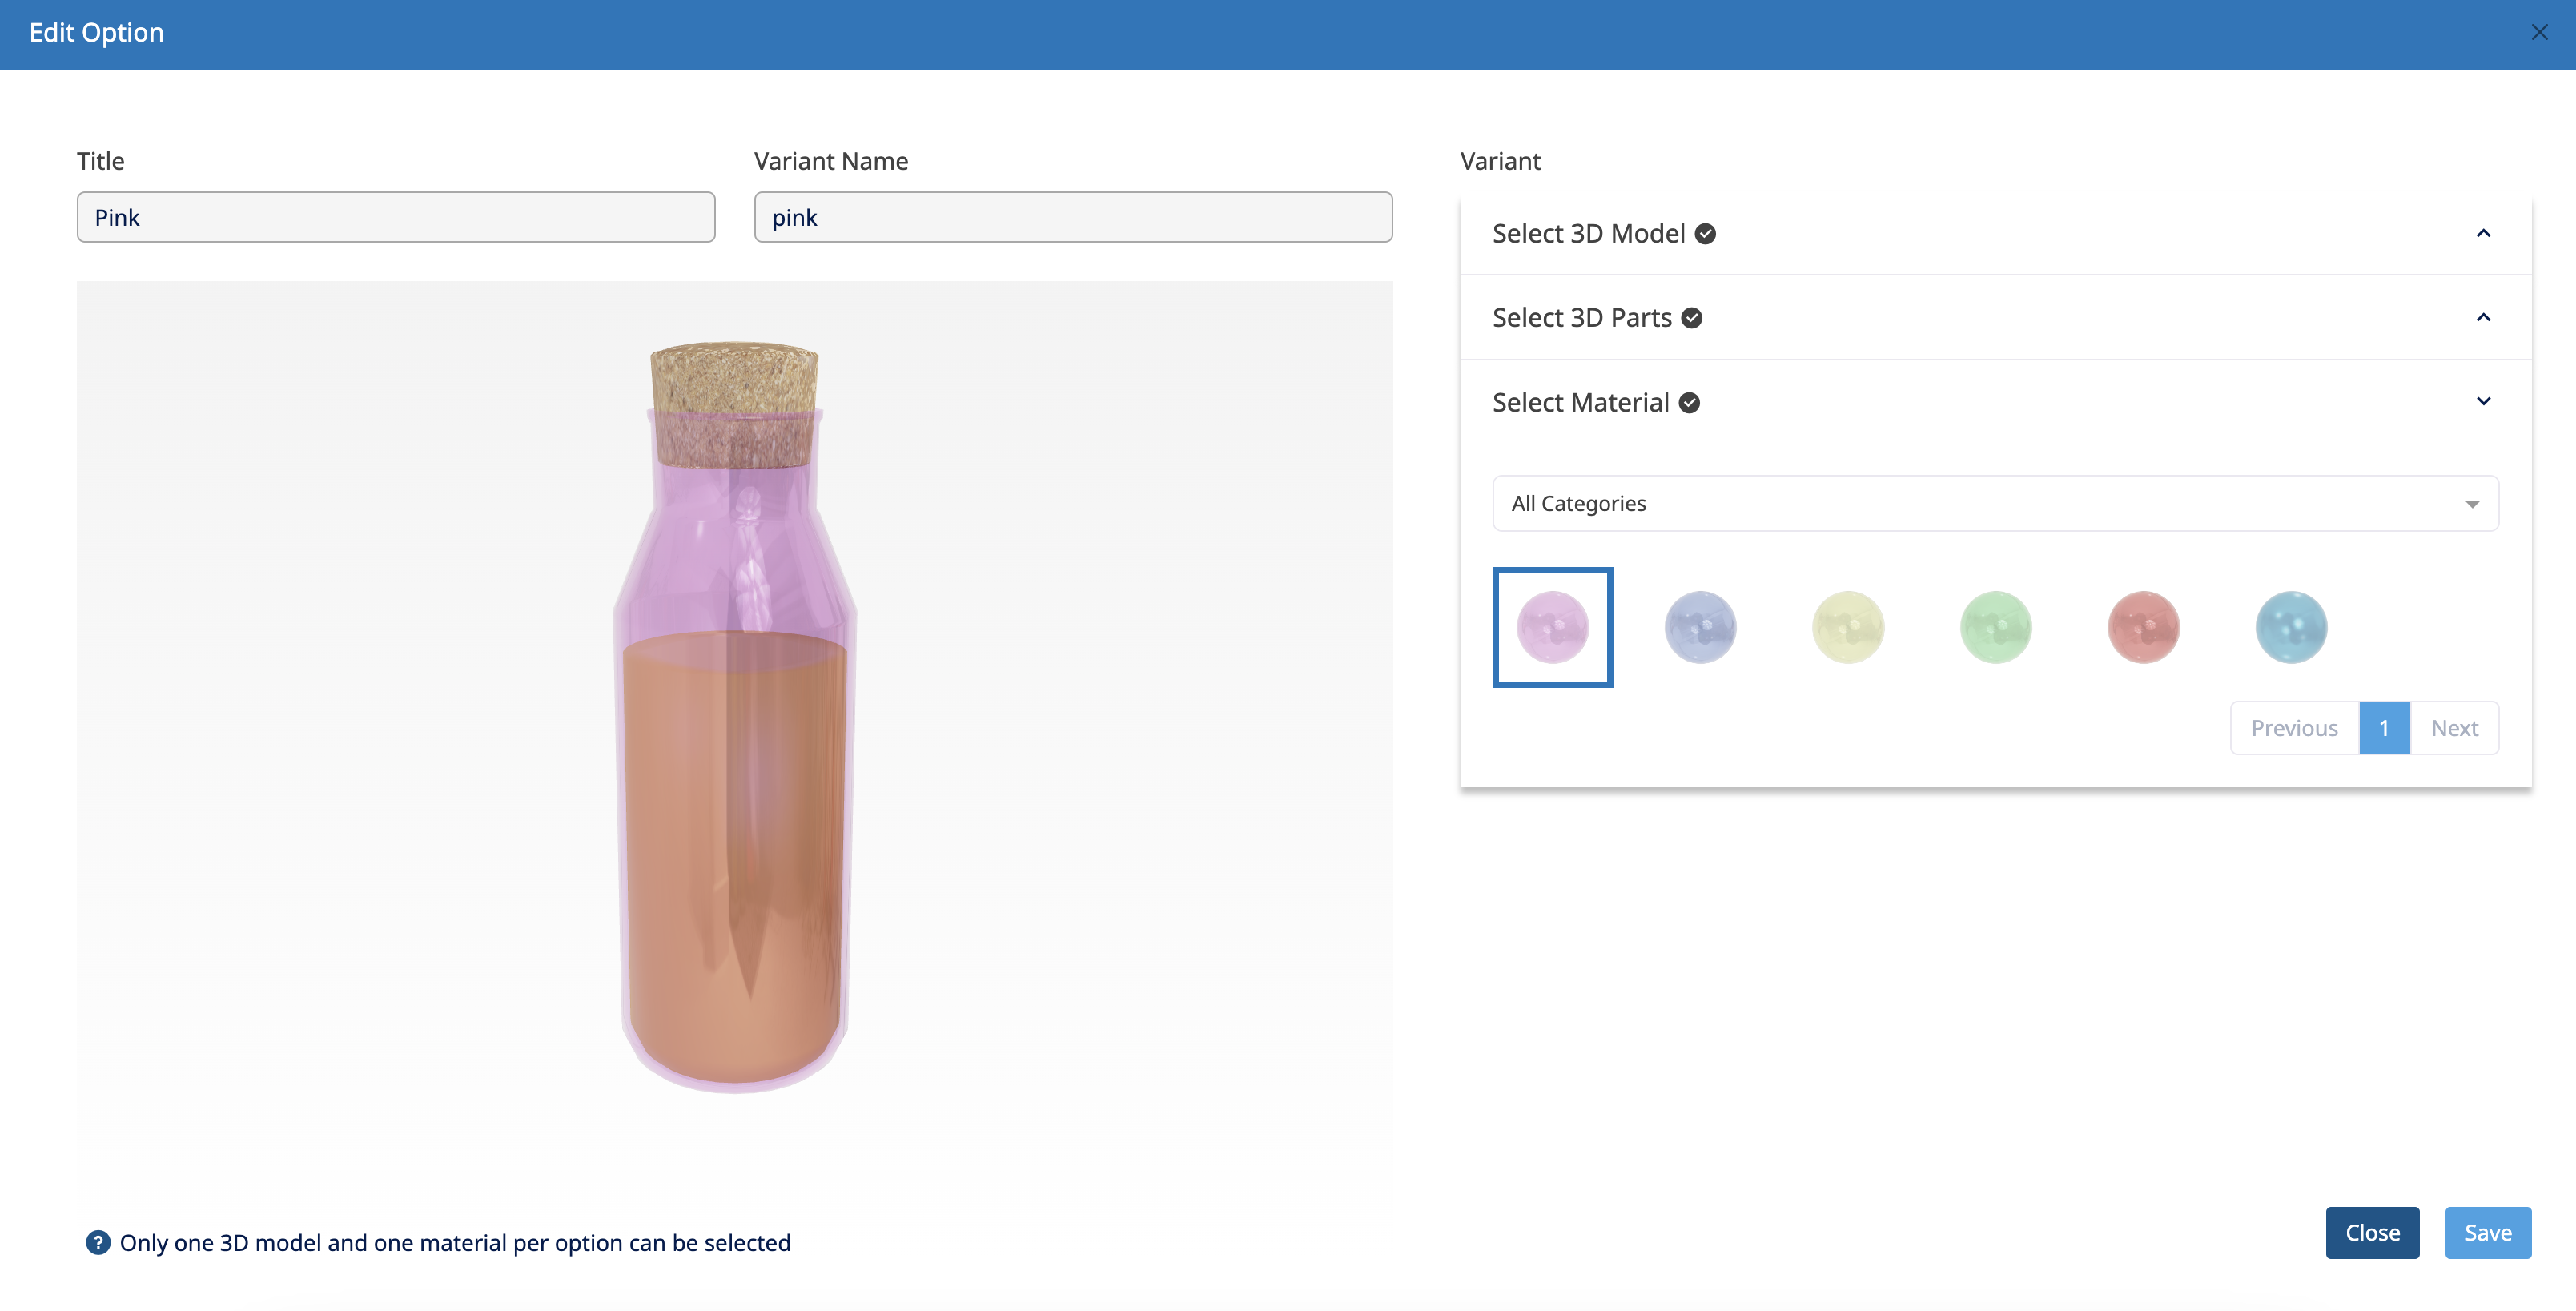Select the pink glass material swatch

[1552, 627]
